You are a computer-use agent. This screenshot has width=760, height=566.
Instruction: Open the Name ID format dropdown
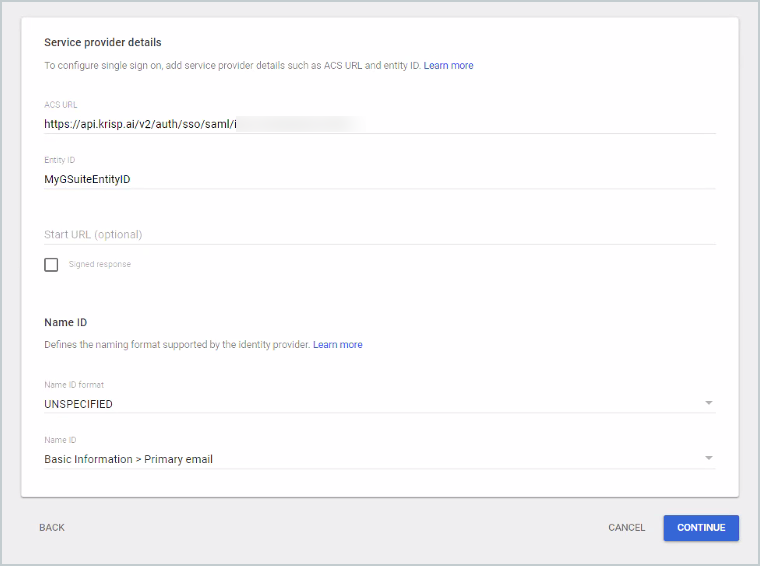(380, 404)
